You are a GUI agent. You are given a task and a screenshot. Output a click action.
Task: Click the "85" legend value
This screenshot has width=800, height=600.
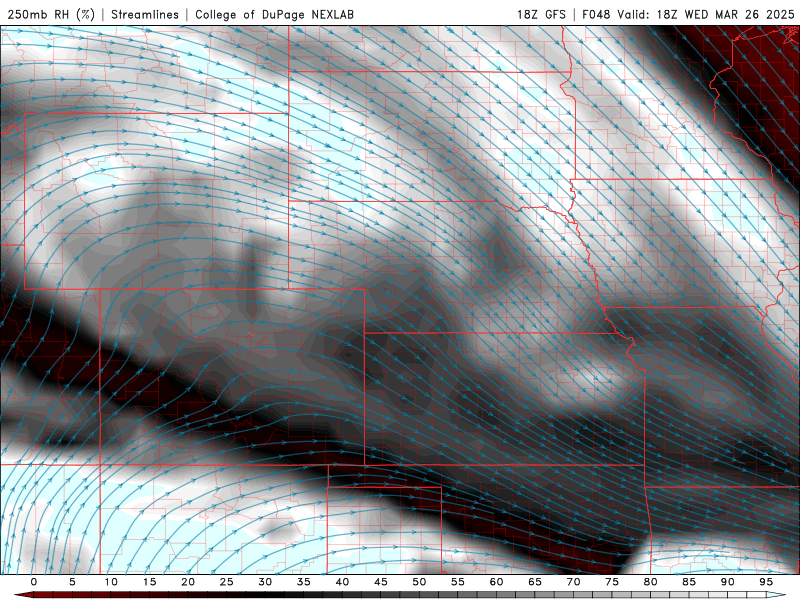click(689, 582)
